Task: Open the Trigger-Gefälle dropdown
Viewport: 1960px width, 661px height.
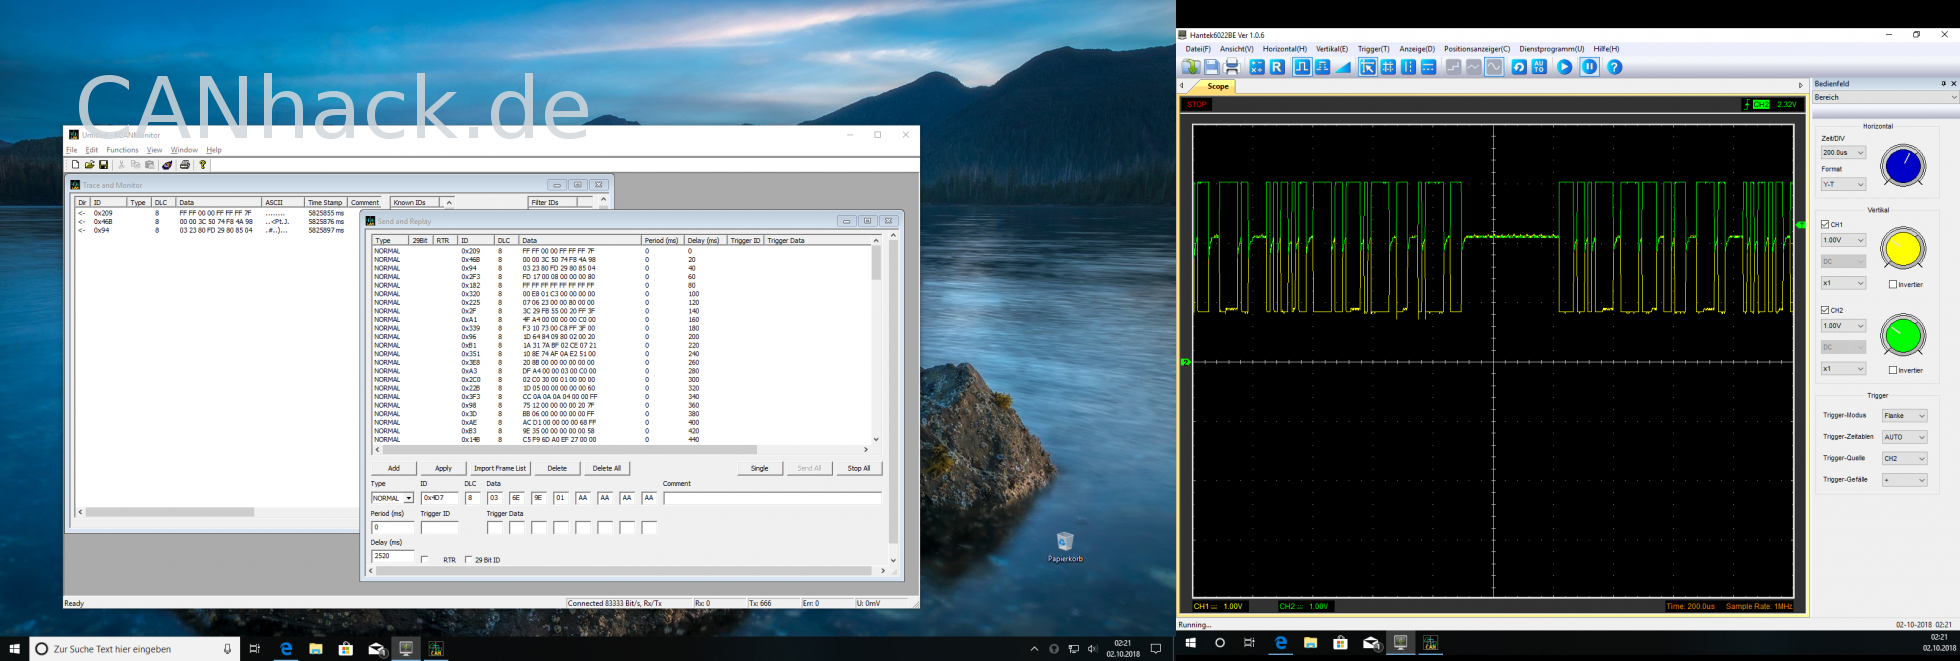Action: point(1904,481)
